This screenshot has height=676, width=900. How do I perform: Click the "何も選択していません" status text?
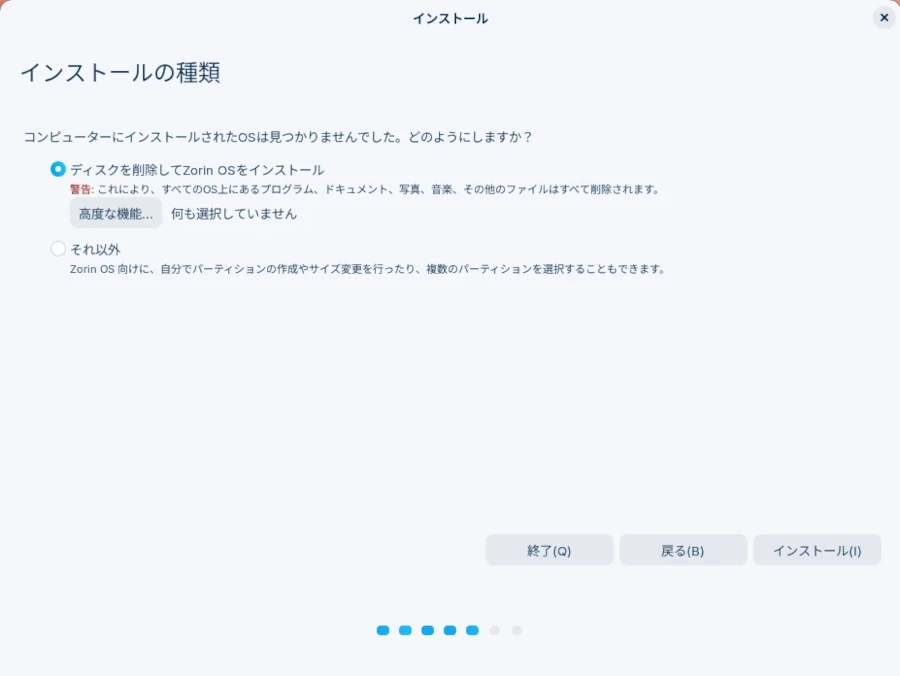point(234,213)
